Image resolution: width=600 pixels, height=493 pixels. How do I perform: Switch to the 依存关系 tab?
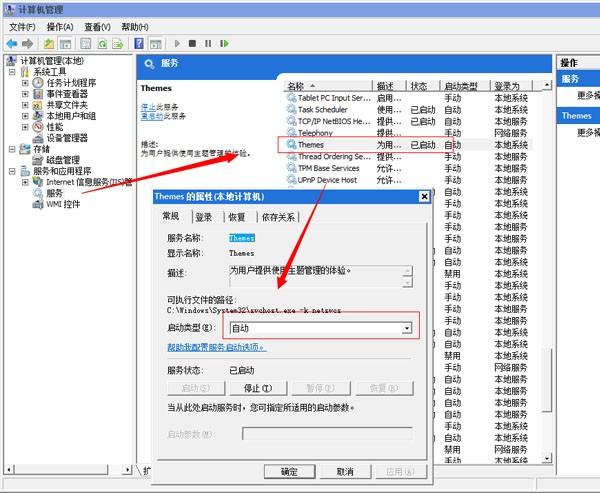(x=278, y=217)
